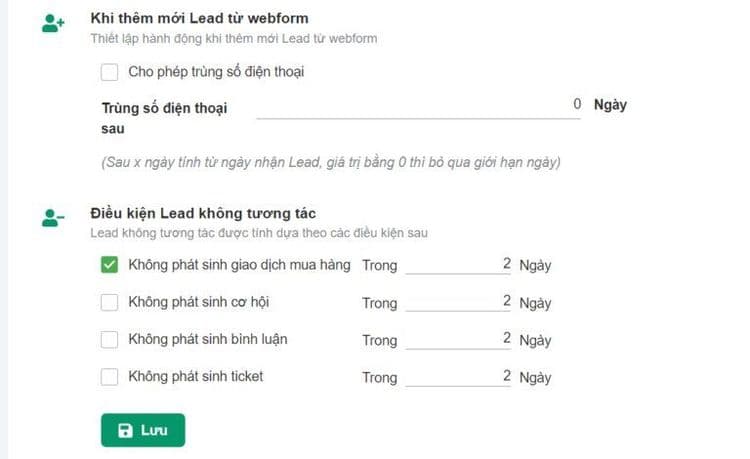Tick the Không phát sinh cơ hội checkbox
The image size is (750, 459).
click(110, 303)
